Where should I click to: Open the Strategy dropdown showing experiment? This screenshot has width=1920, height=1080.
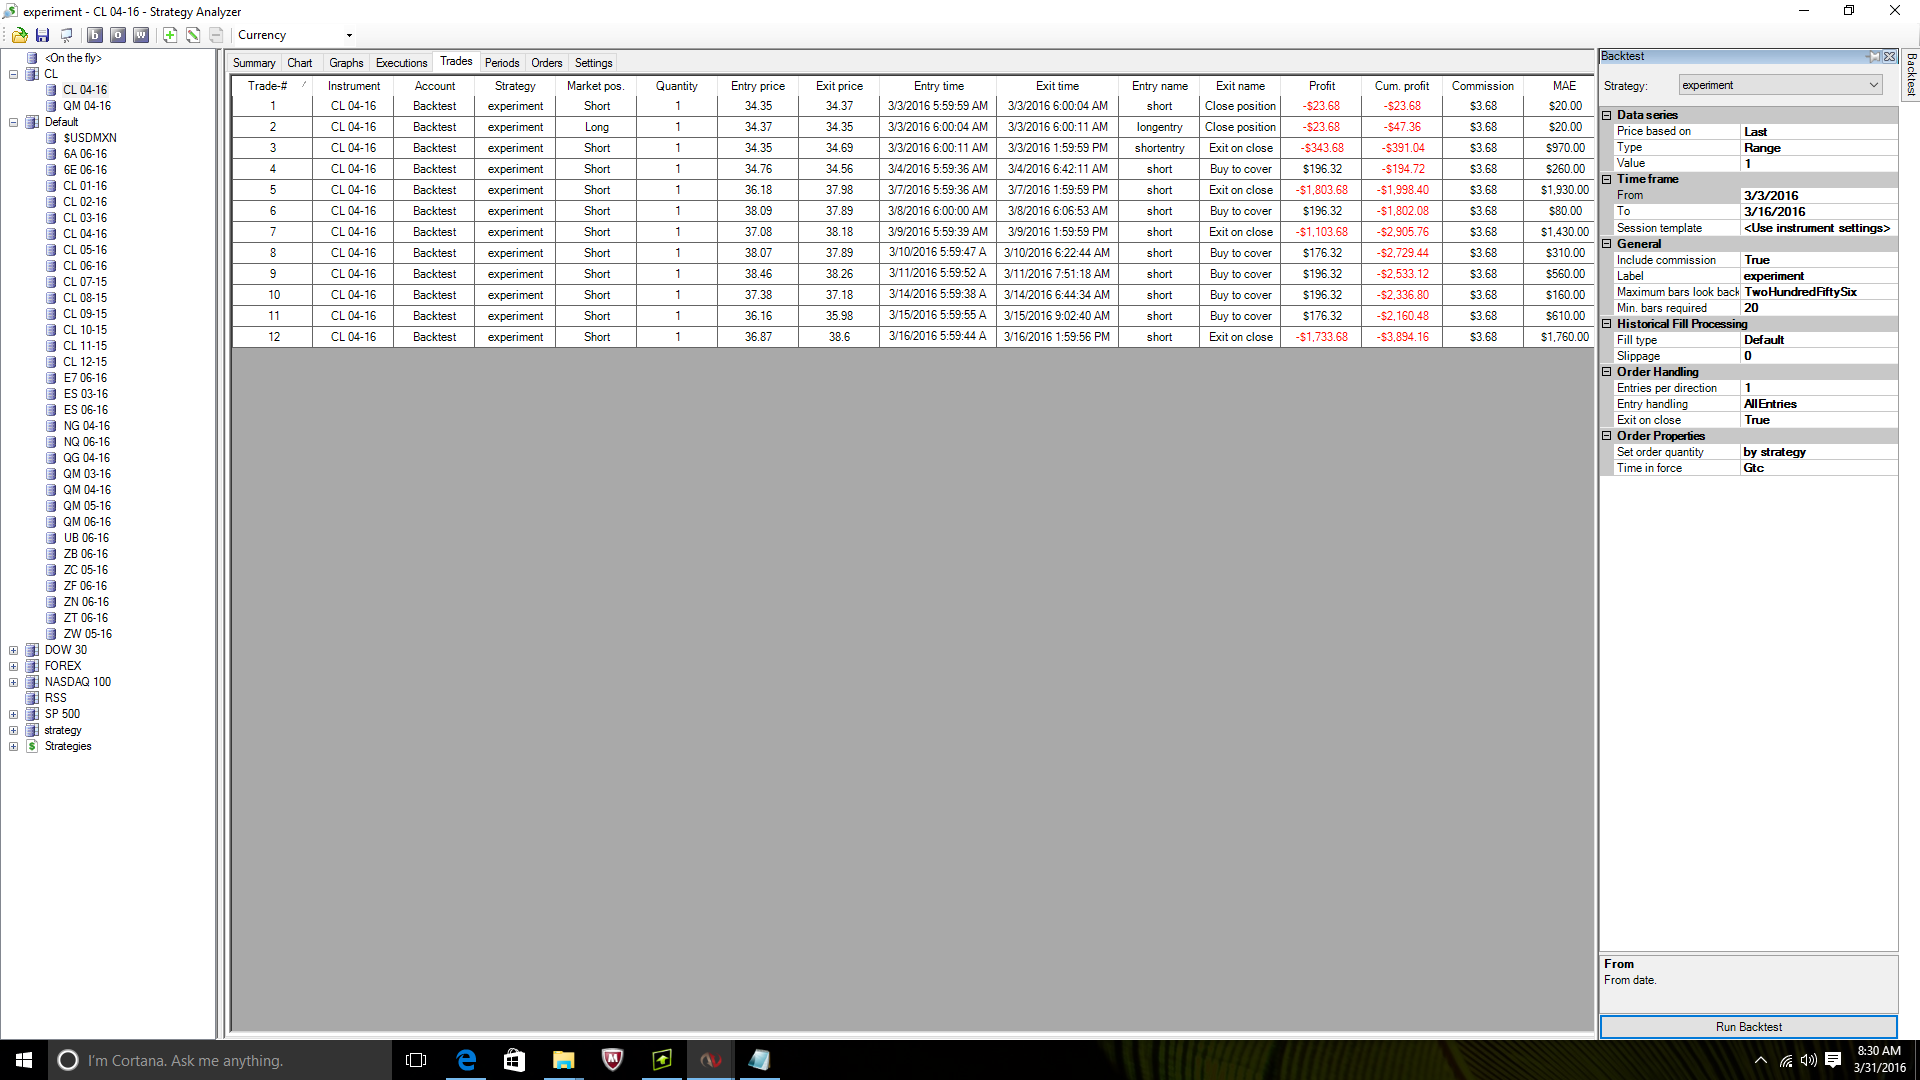(x=1873, y=85)
